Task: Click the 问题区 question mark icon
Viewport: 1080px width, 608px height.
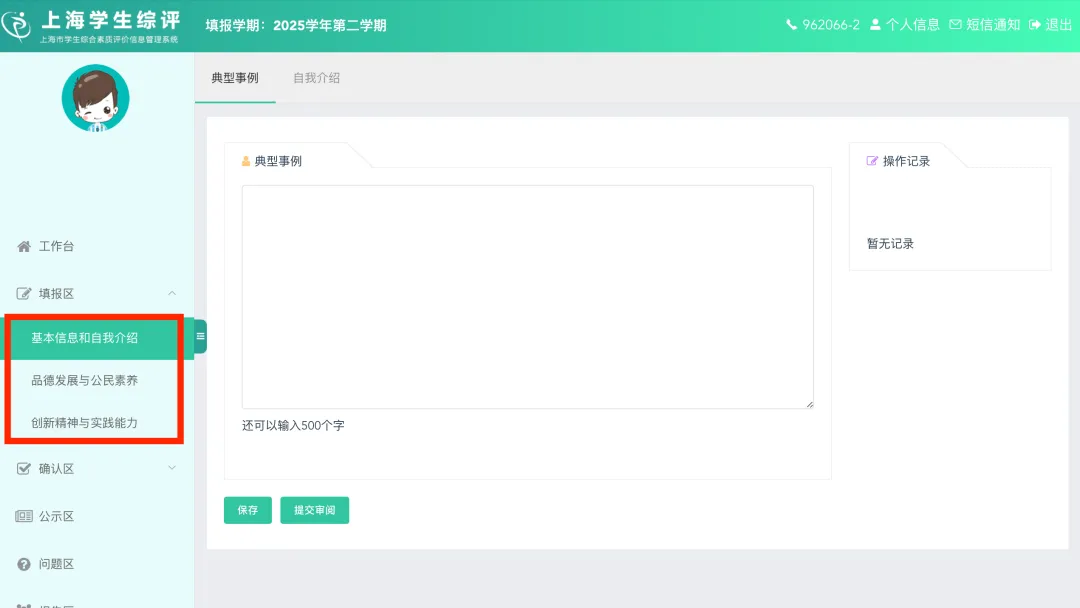Action: 24,564
